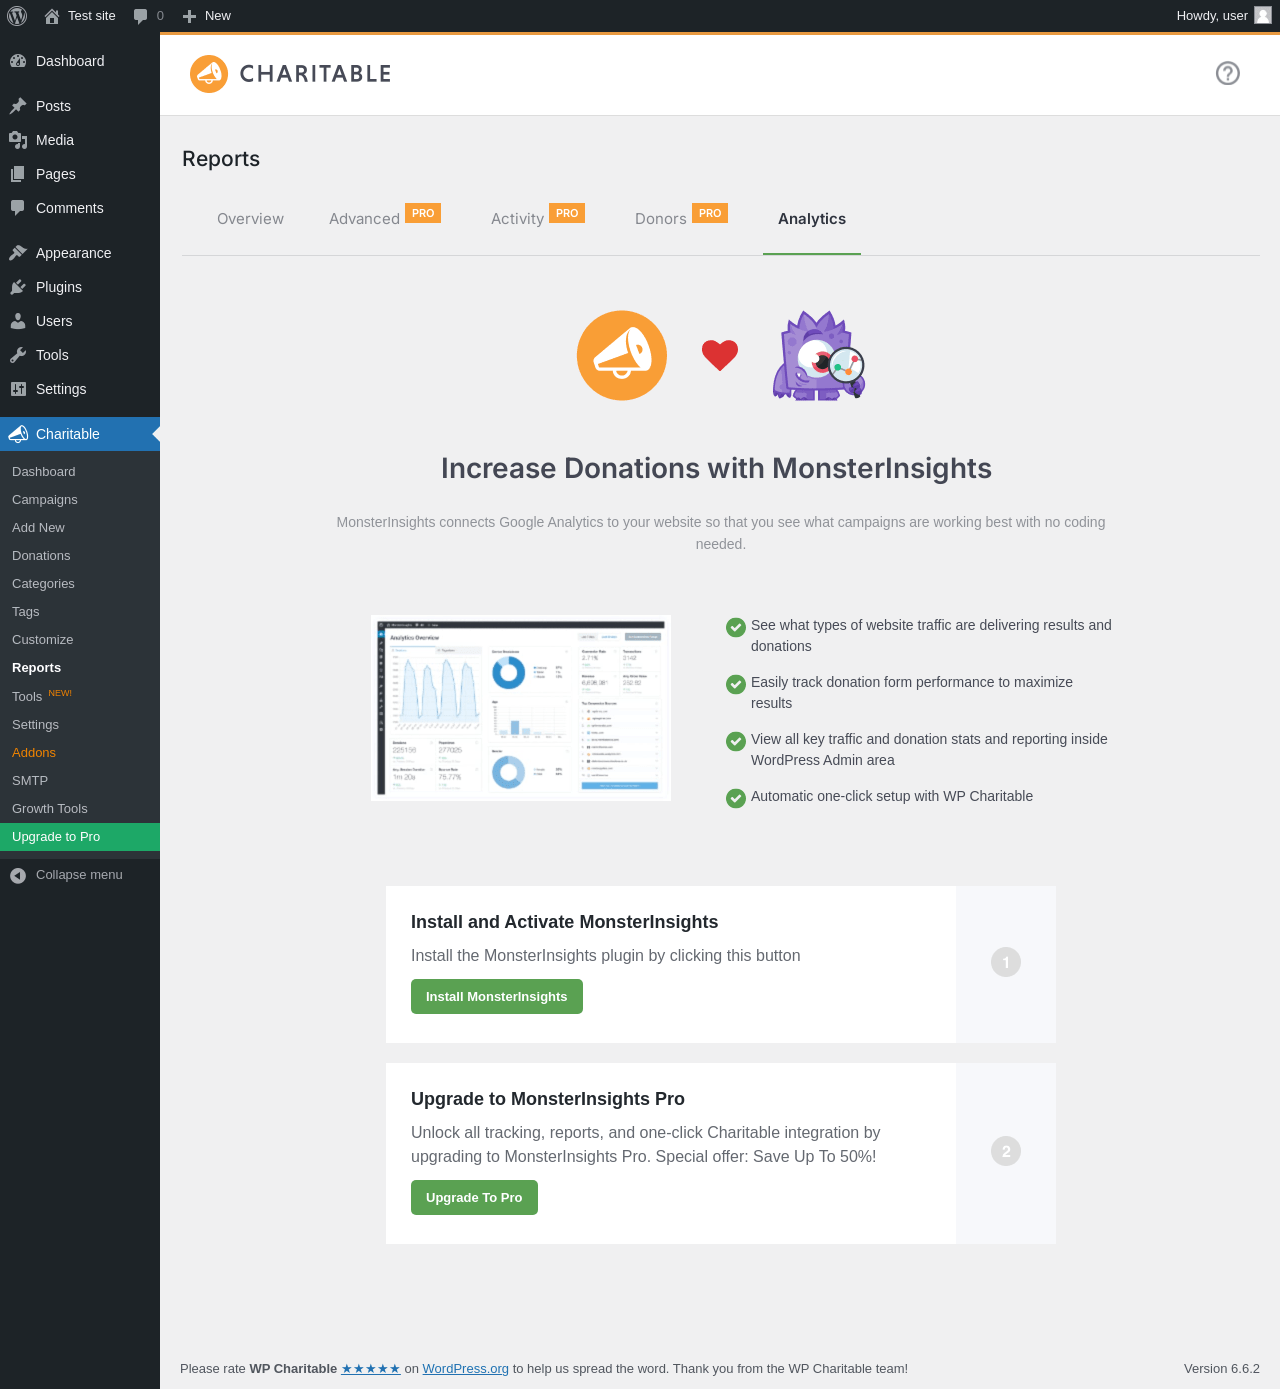
Task: Click the Test site text in the admin bar
Action: [x=92, y=16]
